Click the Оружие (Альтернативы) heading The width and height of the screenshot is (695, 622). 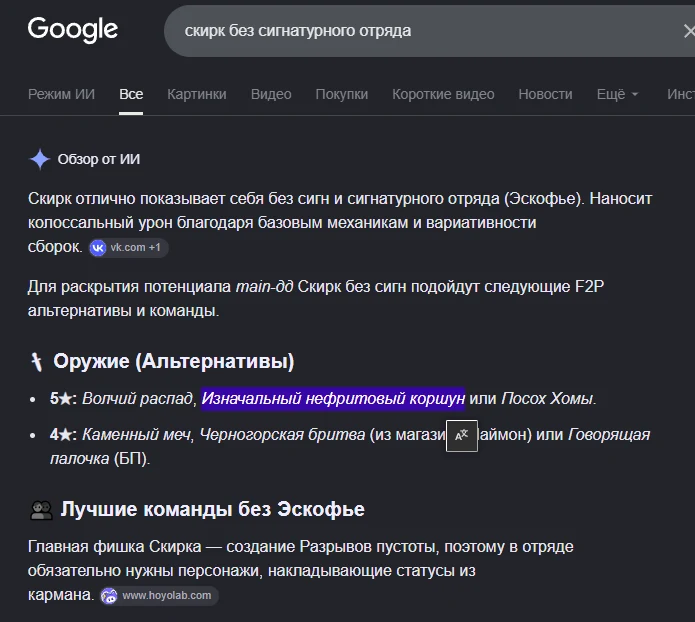click(x=173, y=361)
